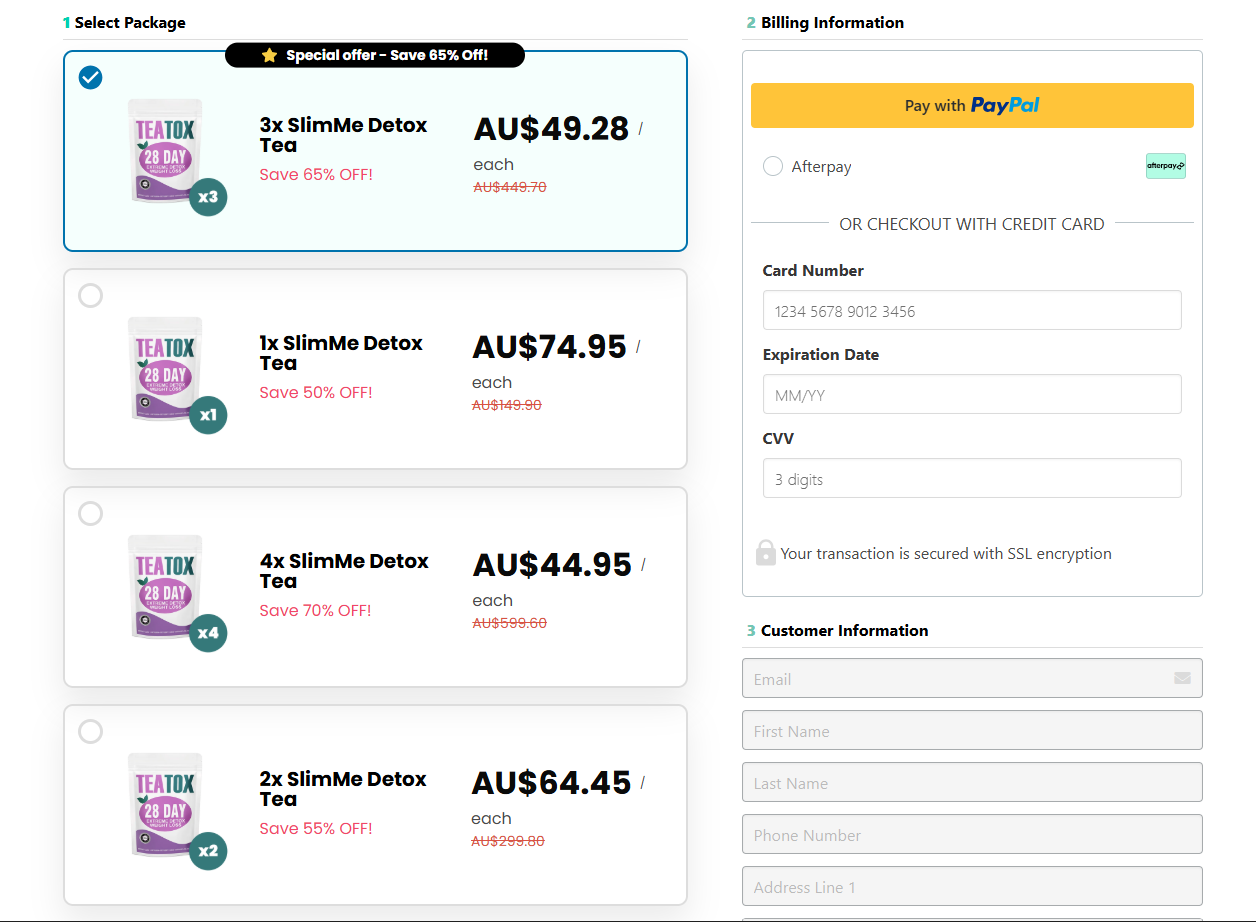Click the x4 quantity badge
Screen dimensions: 1256x922
point(208,633)
